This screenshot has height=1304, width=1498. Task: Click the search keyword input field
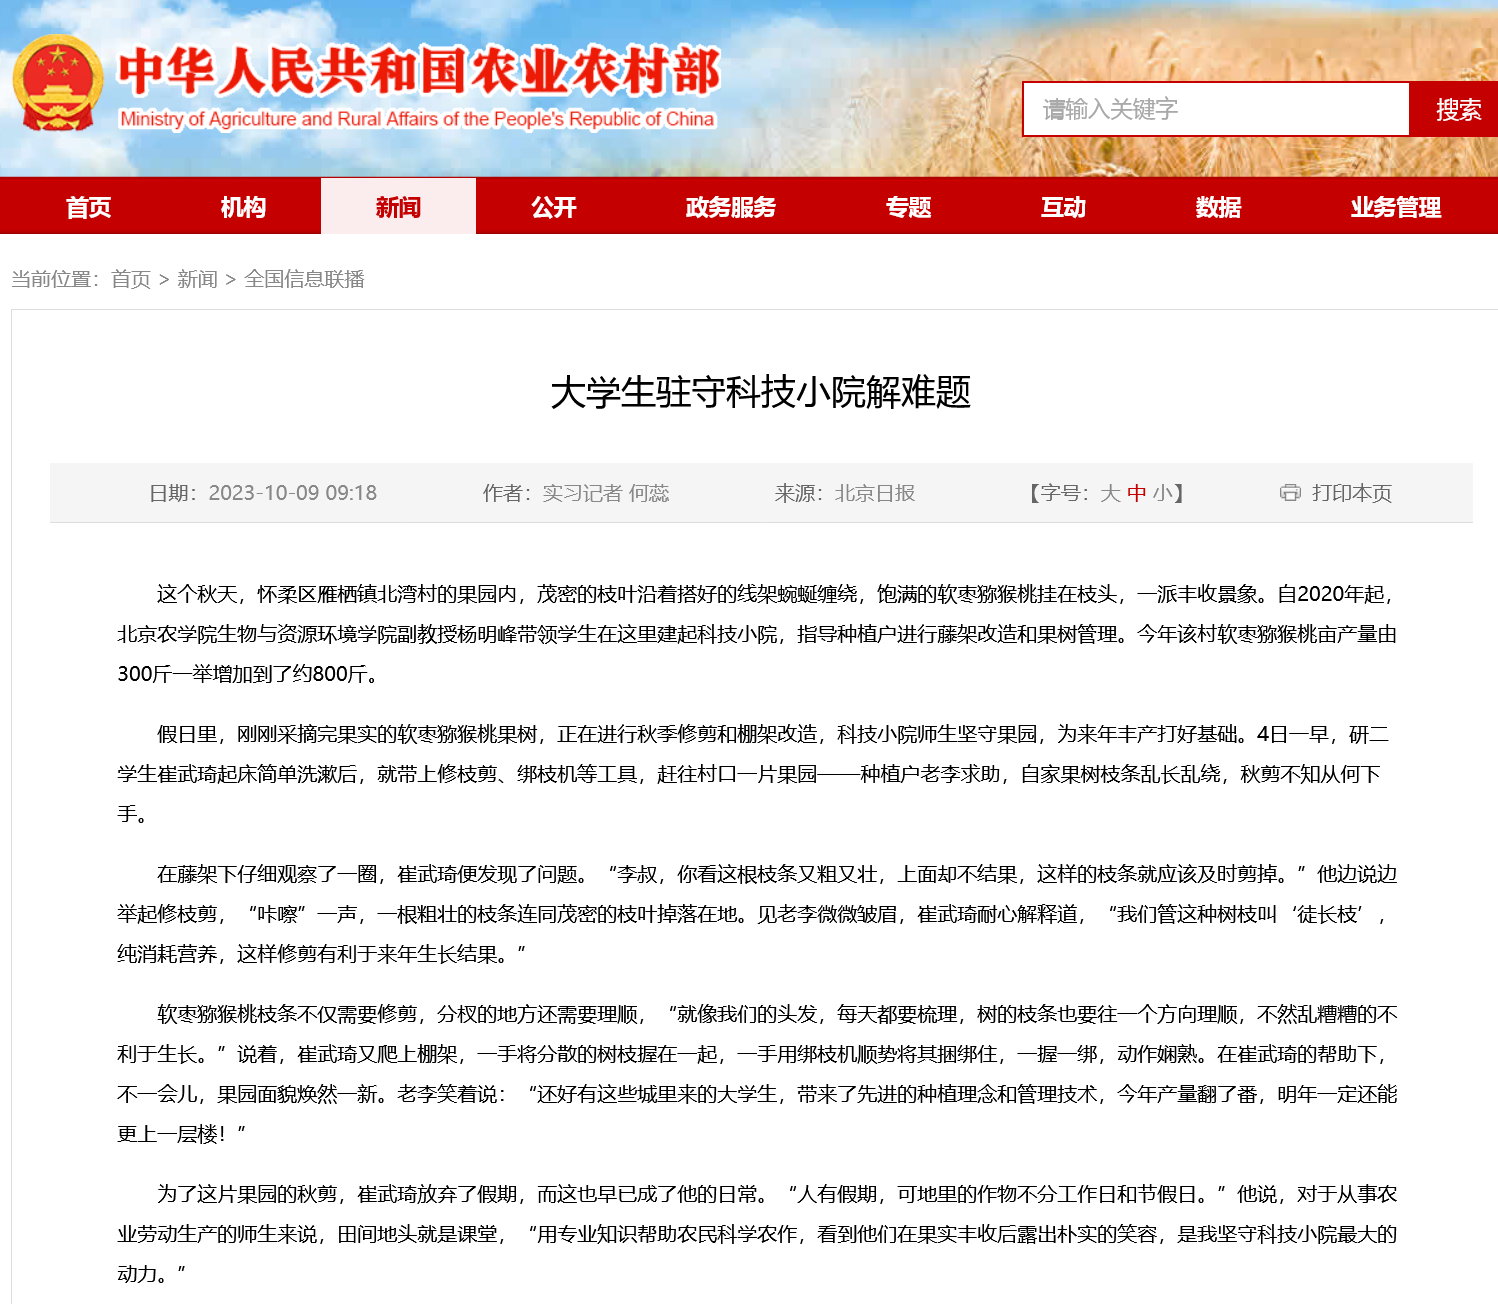1215,109
